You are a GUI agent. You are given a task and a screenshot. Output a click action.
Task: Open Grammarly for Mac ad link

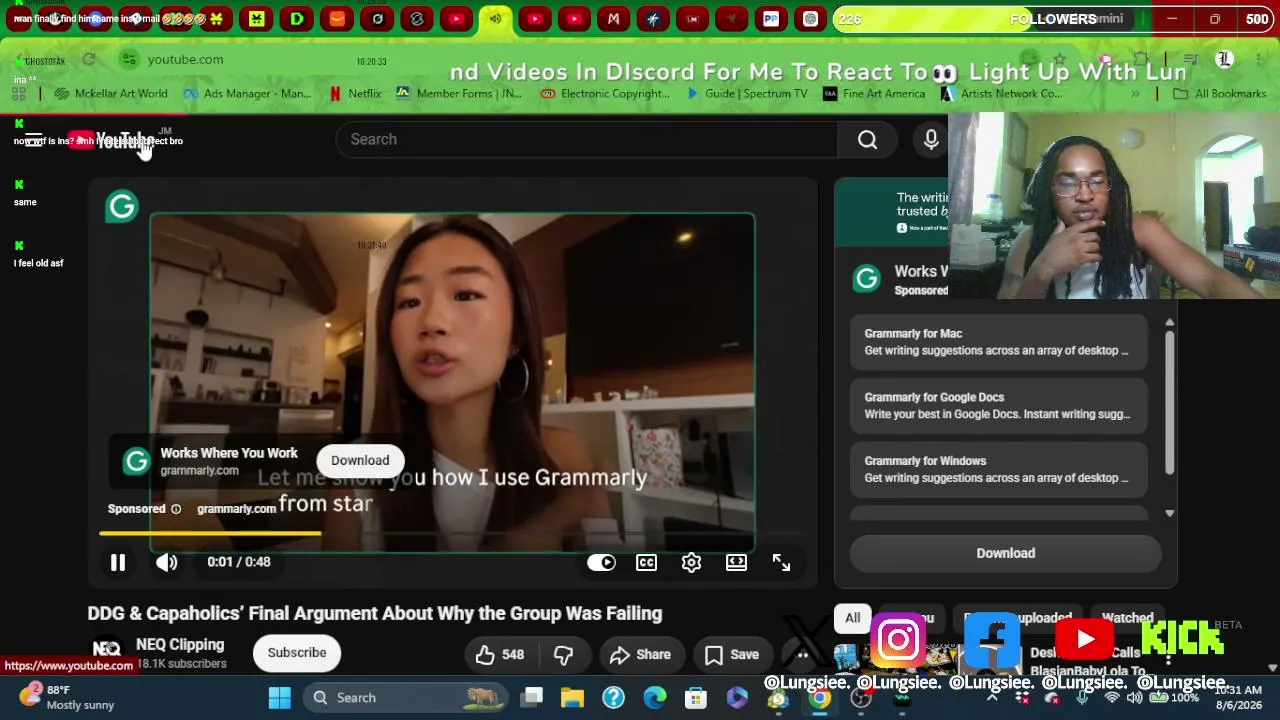pyautogui.click(x=999, y=342)
